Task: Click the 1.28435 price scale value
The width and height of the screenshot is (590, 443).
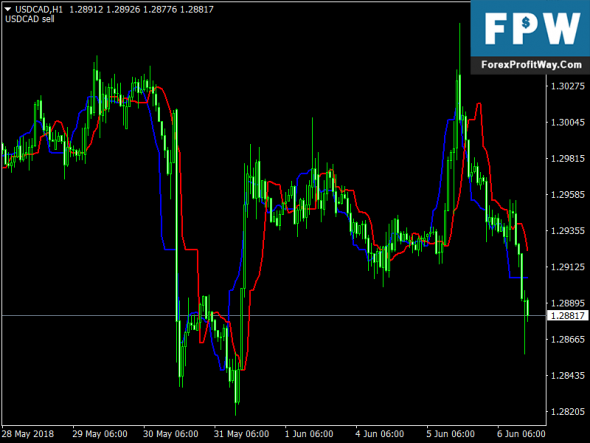Action: 568,376
